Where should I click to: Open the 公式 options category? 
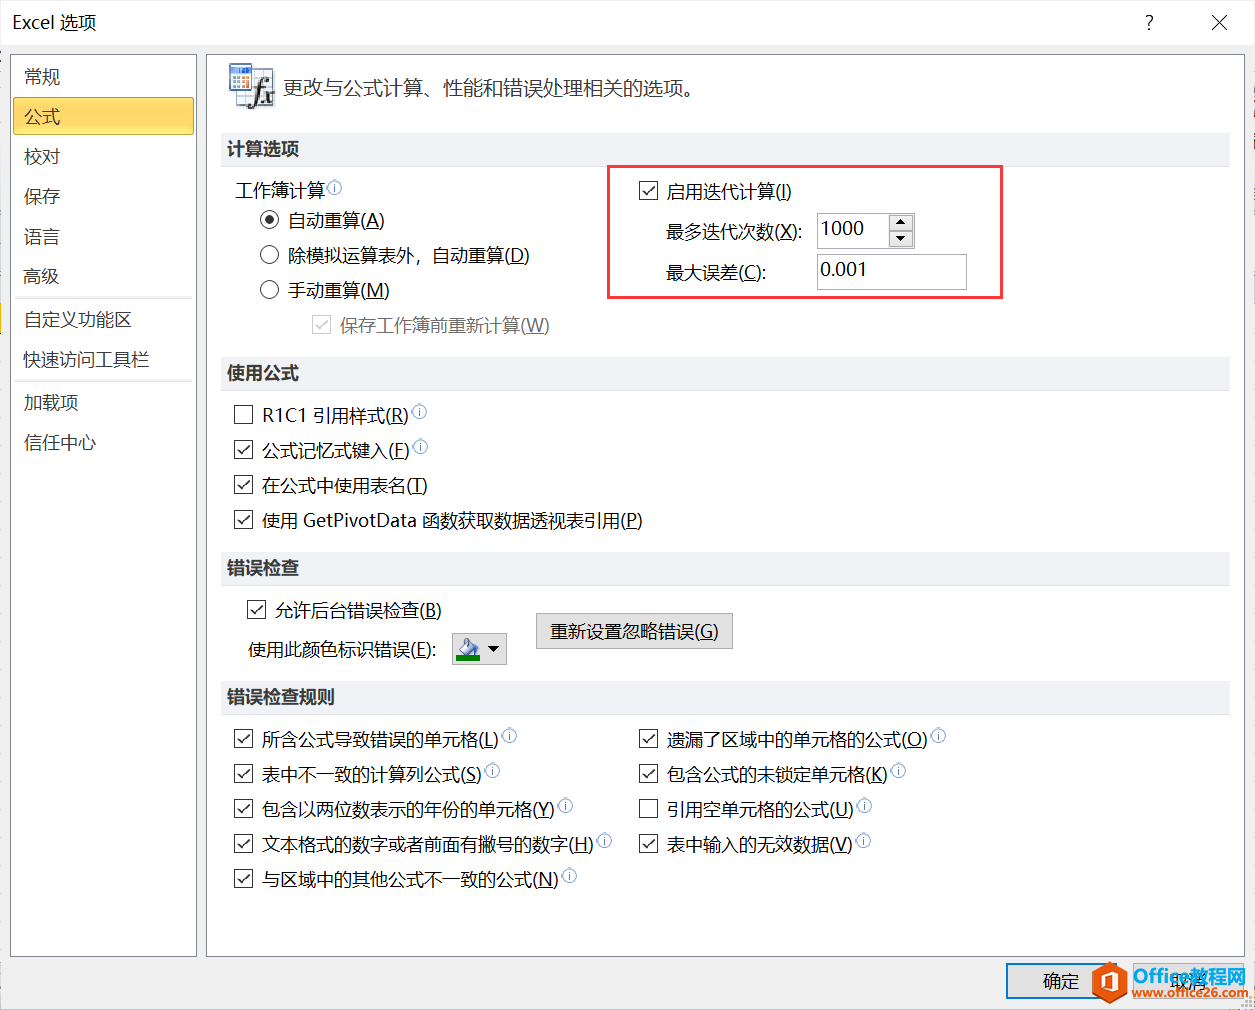(x=103, y=116)
